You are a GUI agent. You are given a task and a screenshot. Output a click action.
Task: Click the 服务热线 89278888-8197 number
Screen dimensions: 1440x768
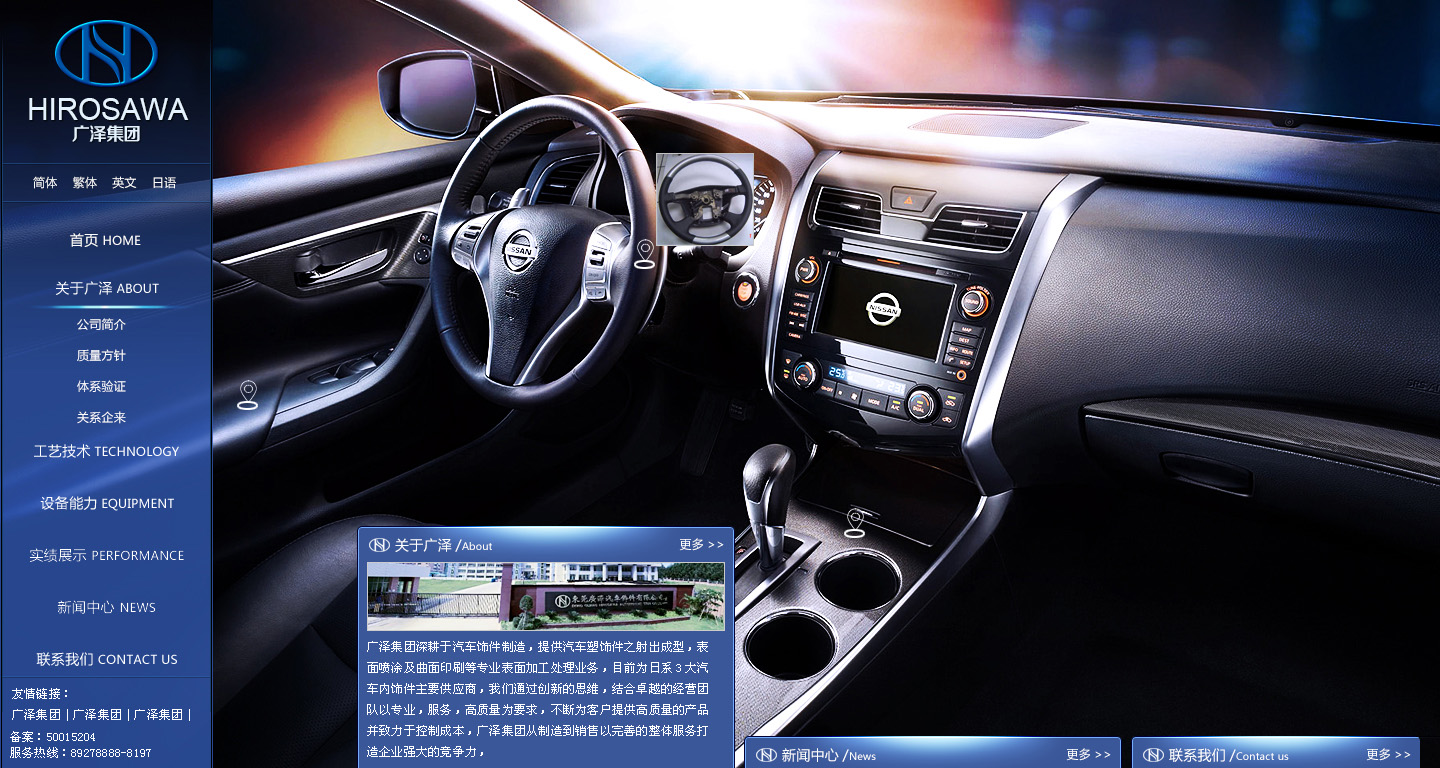[x=81, y=753]
